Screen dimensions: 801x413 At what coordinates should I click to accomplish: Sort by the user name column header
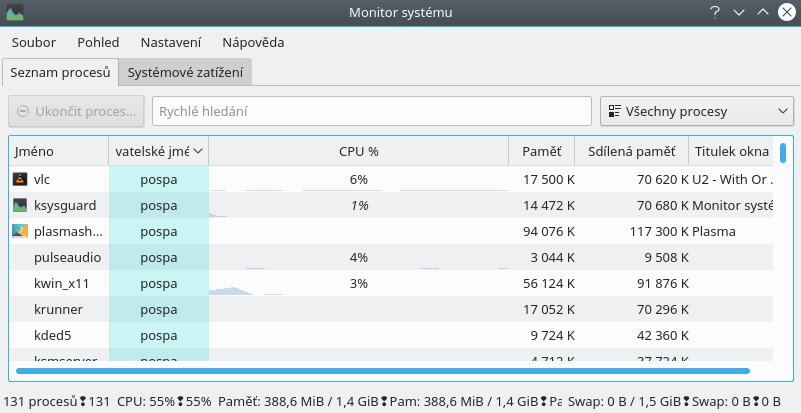158,151
